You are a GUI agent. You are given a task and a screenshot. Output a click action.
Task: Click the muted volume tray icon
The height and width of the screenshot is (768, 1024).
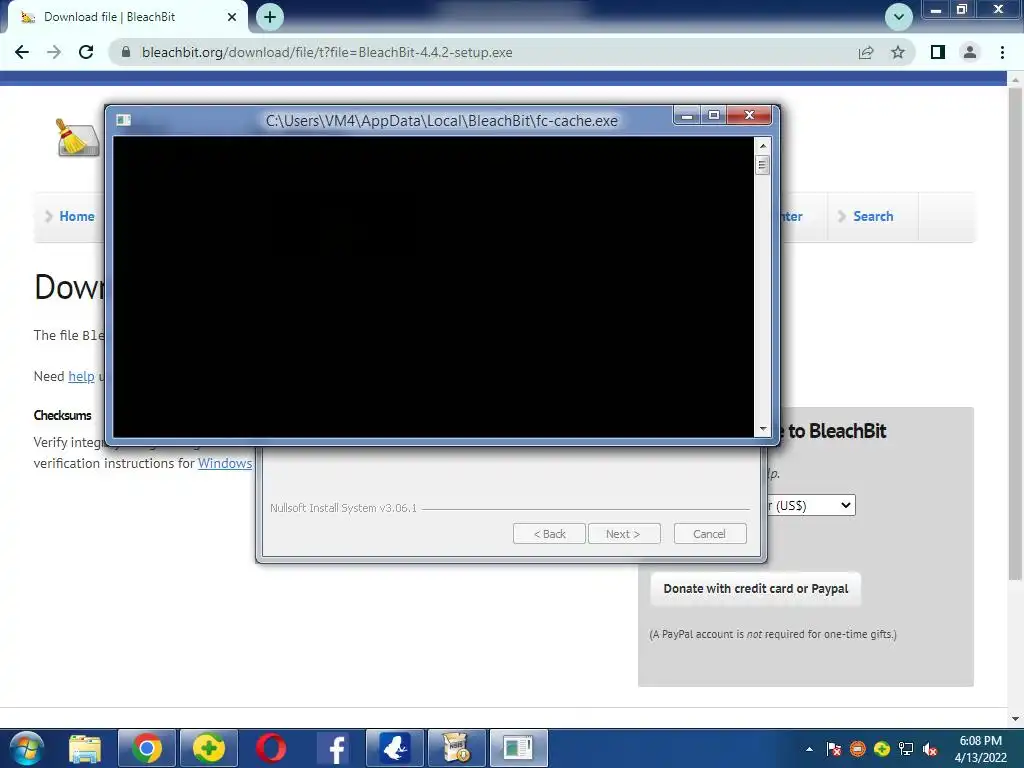[x=930, y=749]
